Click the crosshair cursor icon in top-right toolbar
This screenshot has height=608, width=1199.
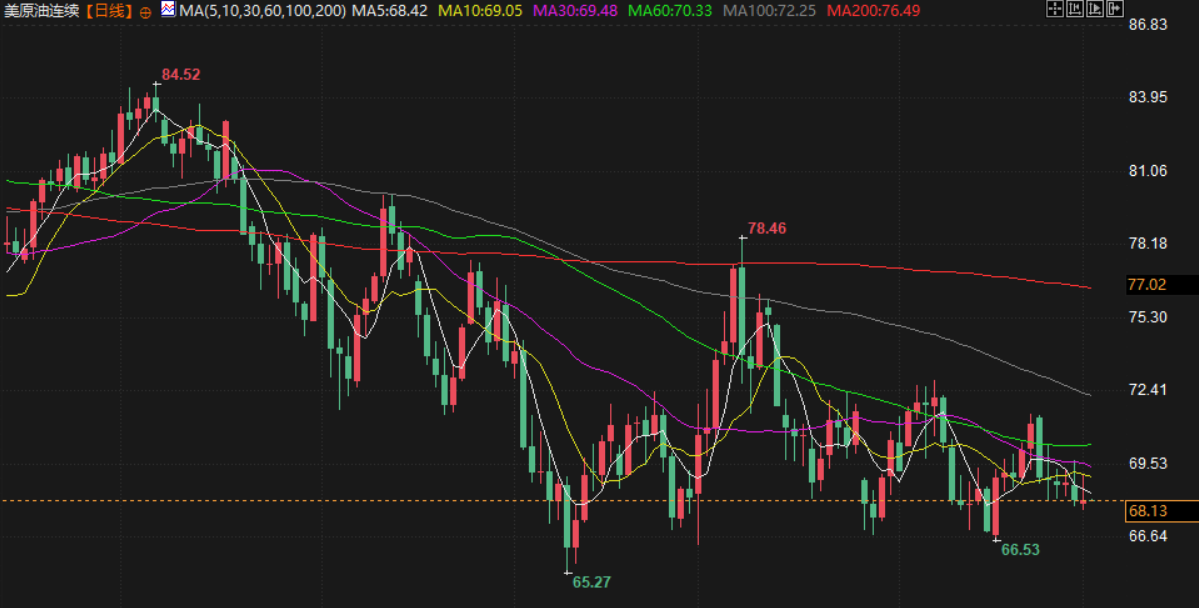pos(1055,10)
